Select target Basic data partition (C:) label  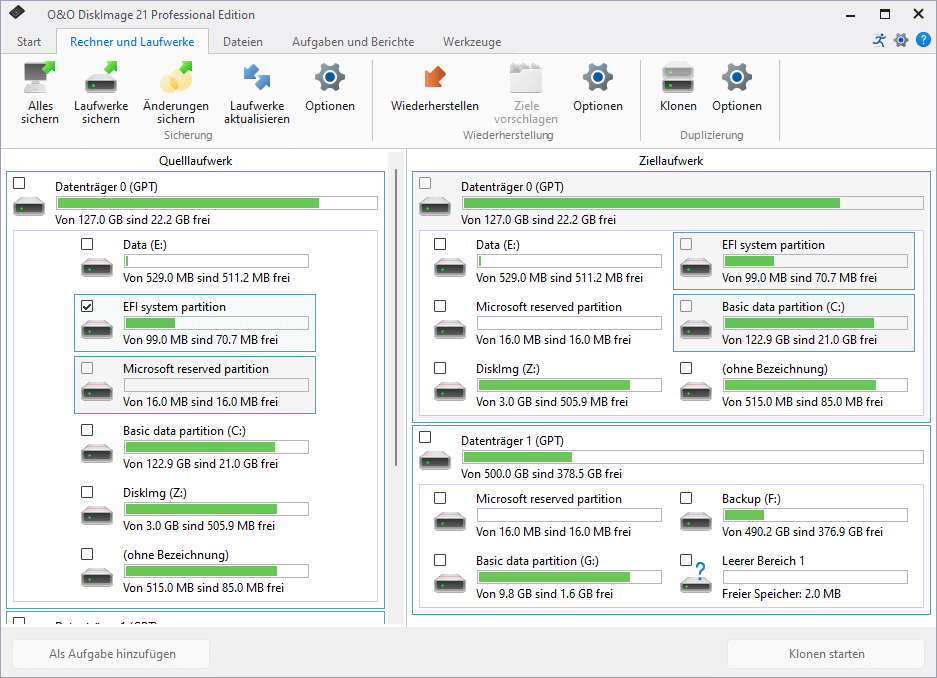click(783, 306)
